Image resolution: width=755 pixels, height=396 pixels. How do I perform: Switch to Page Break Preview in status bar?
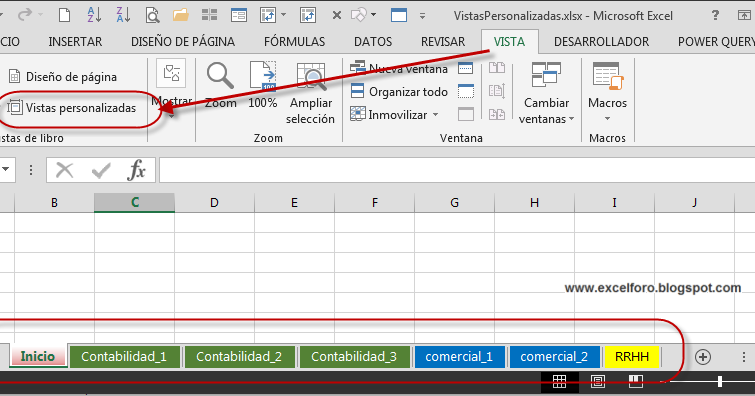coord(636,382)
